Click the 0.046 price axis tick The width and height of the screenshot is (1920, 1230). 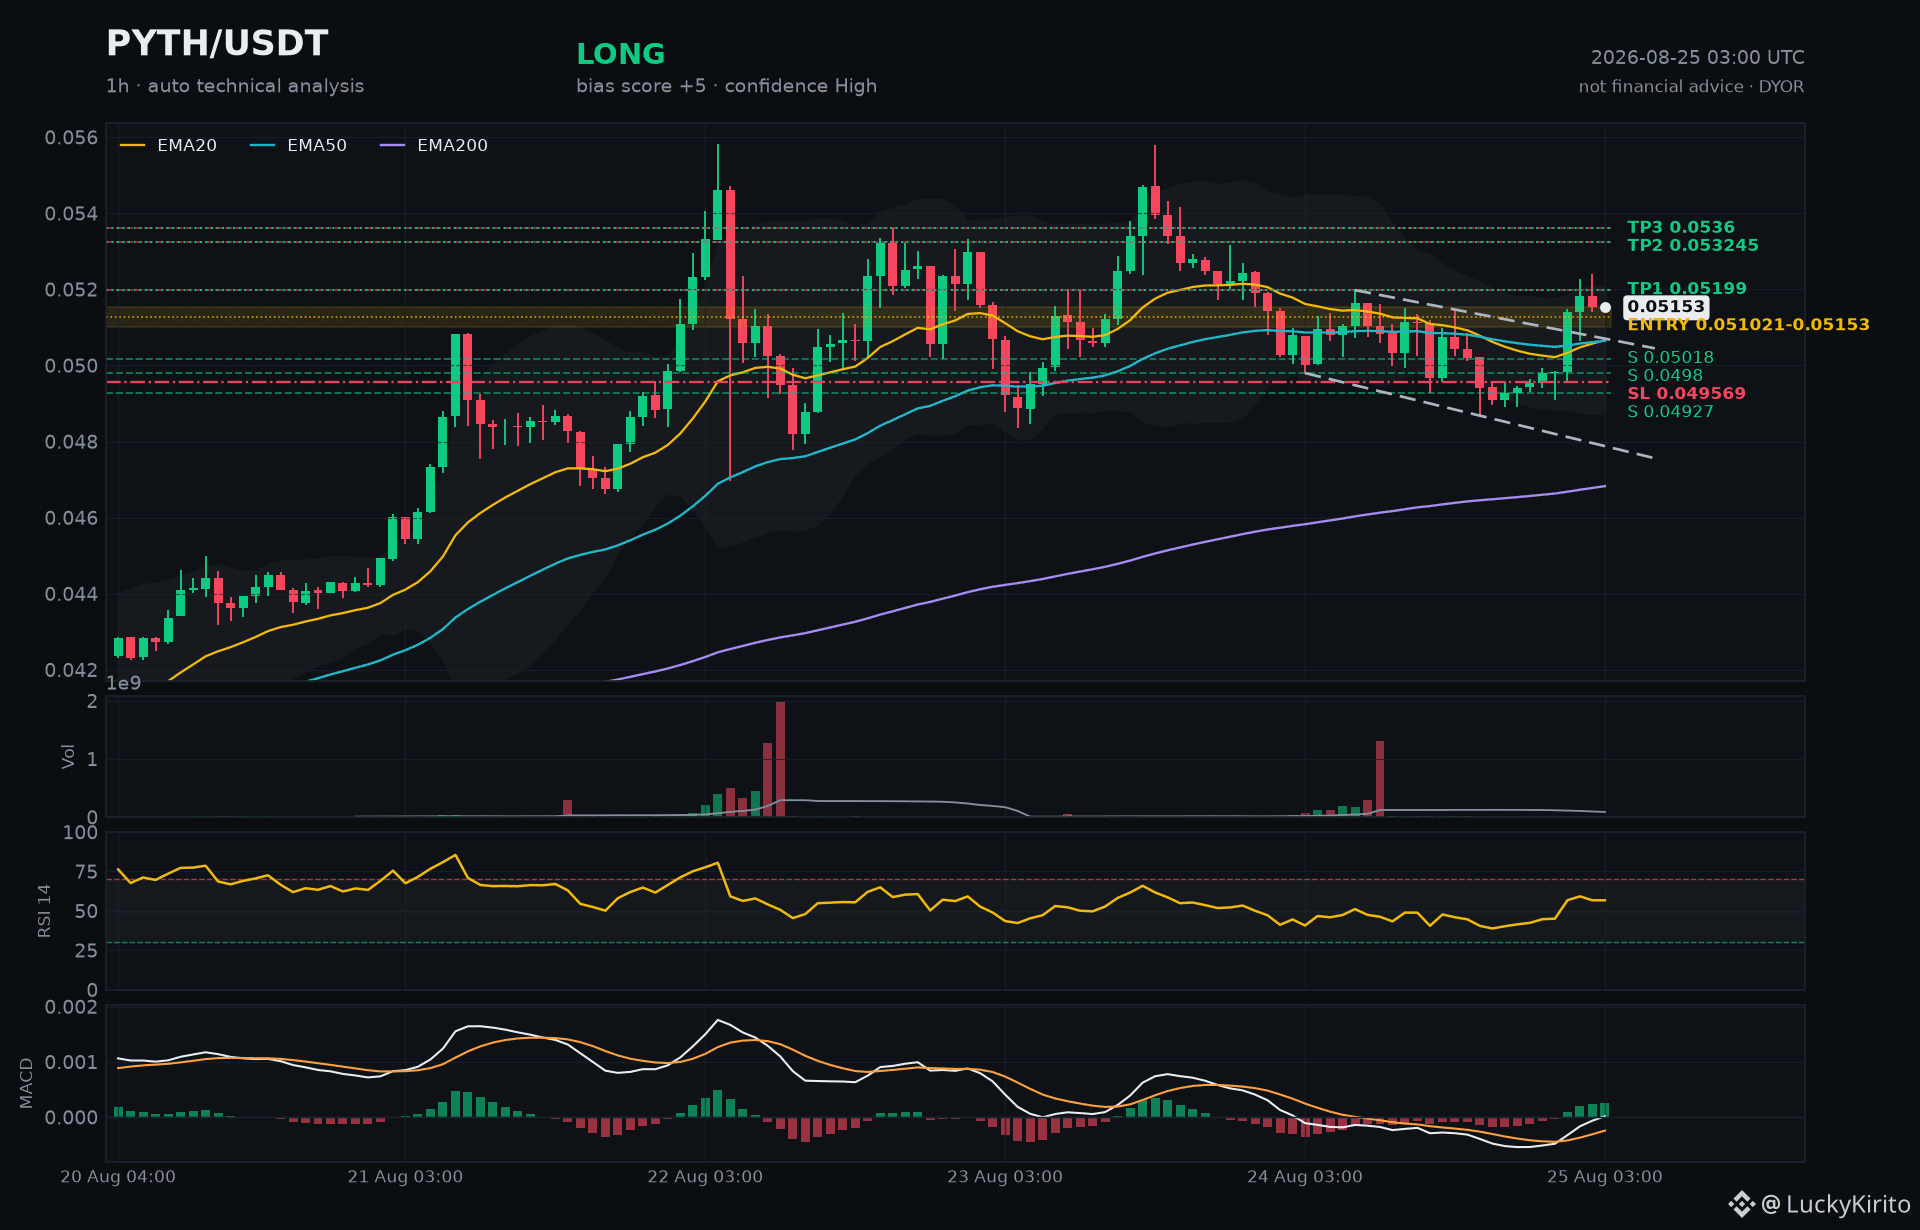(72, 518)
